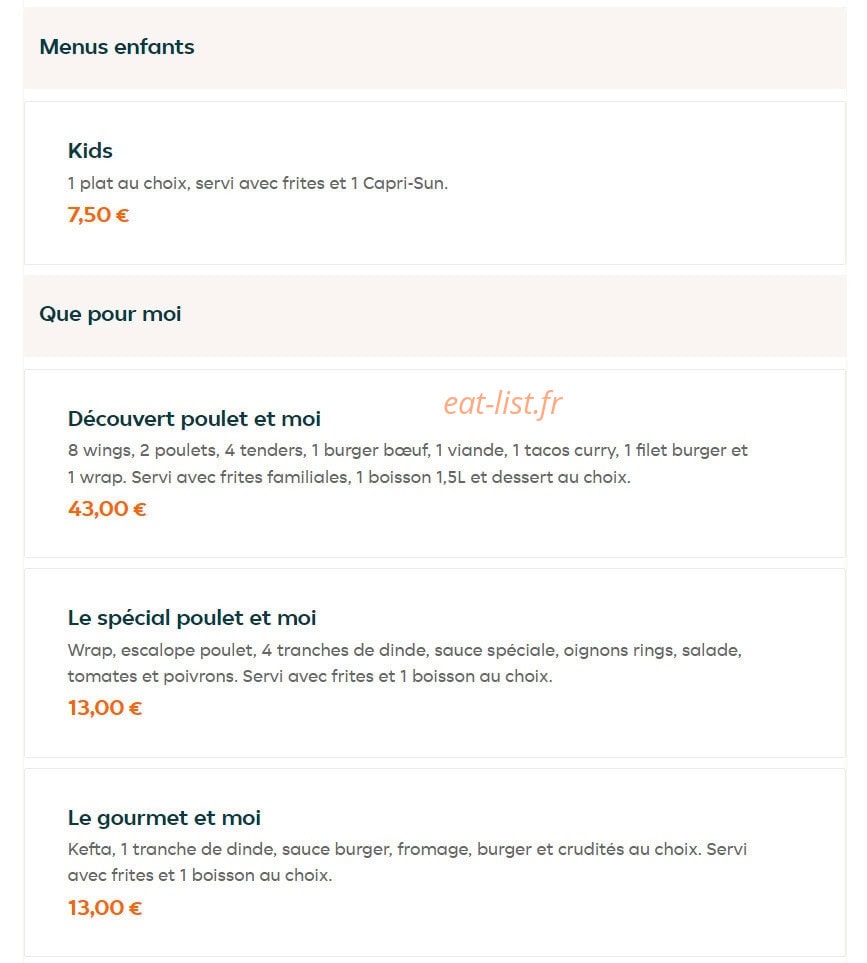Click the 13,00 € price for Le gourmet
The height and width of the screenshot is (963, 867).
point(105,908)
